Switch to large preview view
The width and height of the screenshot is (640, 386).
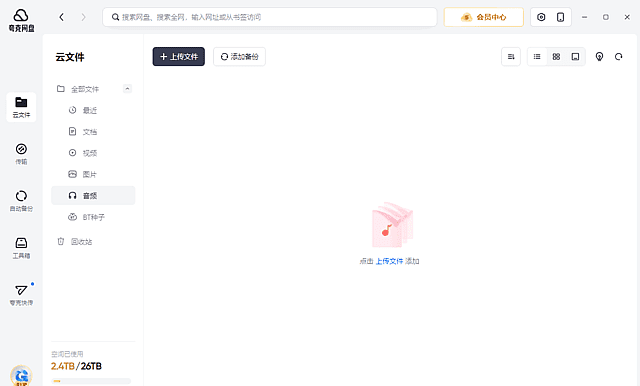pyautogui.click(x=576, y=57)
